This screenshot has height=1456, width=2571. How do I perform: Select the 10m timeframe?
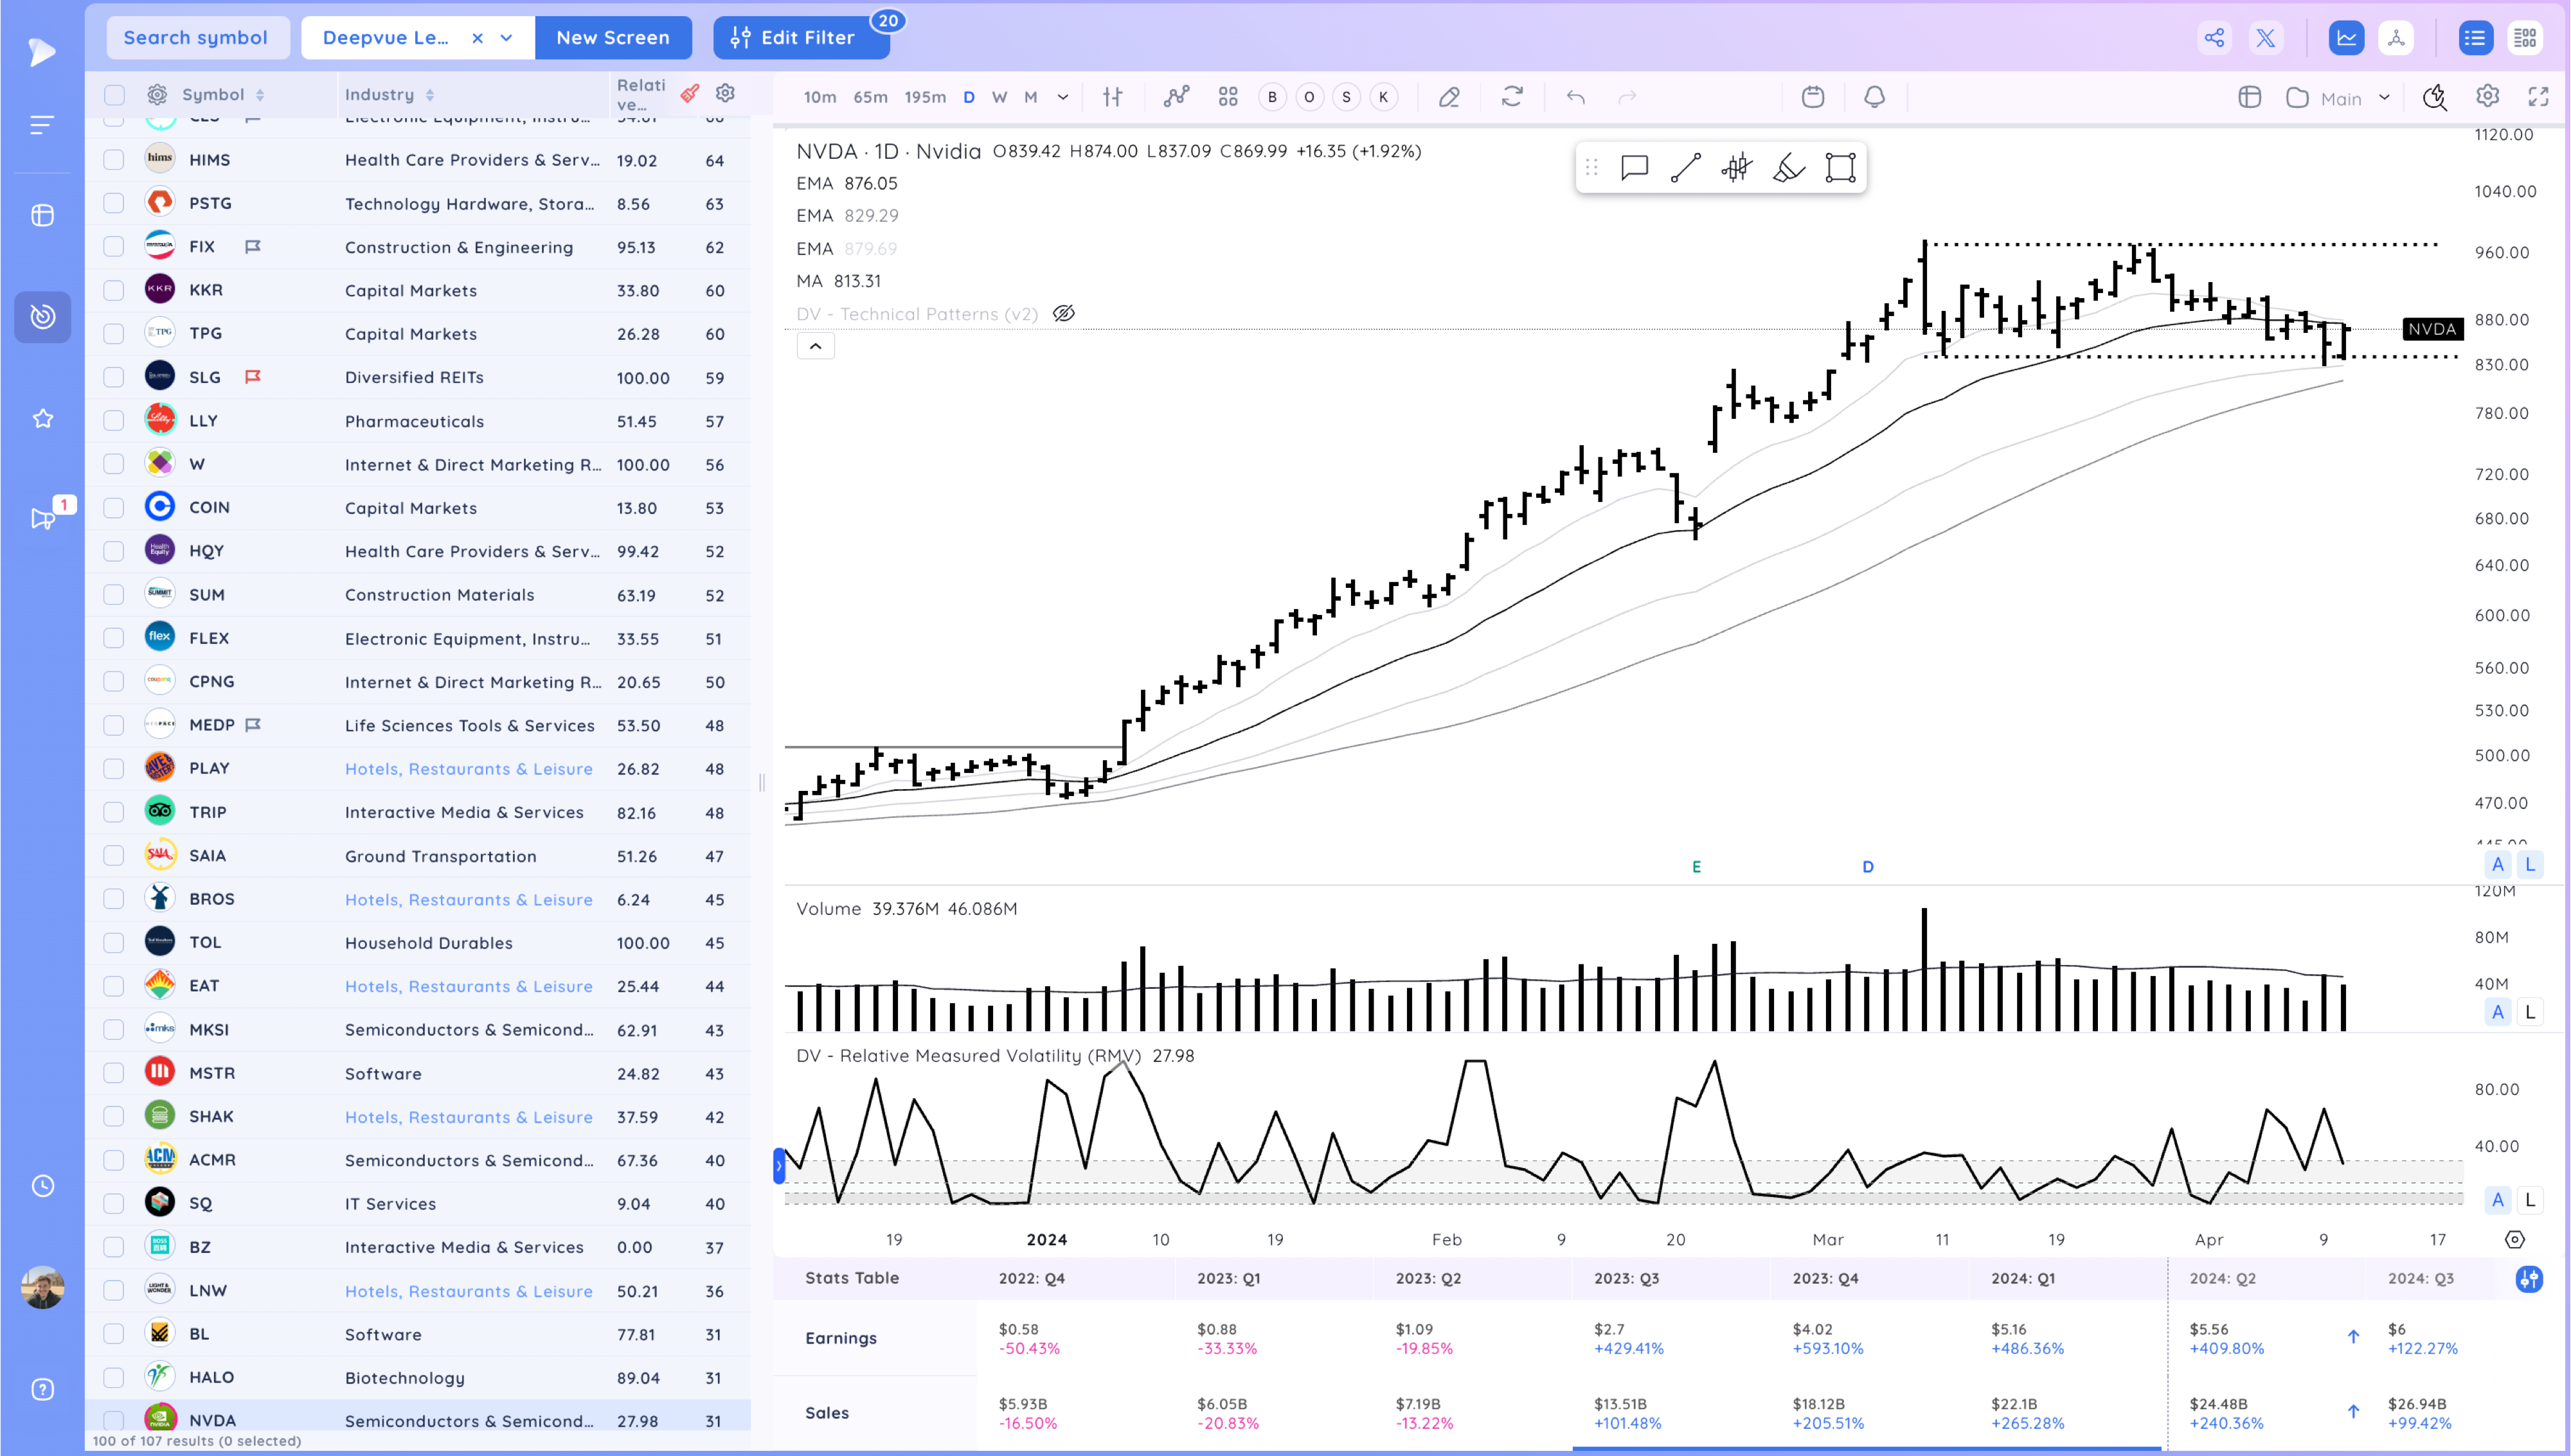pos(819,97)
